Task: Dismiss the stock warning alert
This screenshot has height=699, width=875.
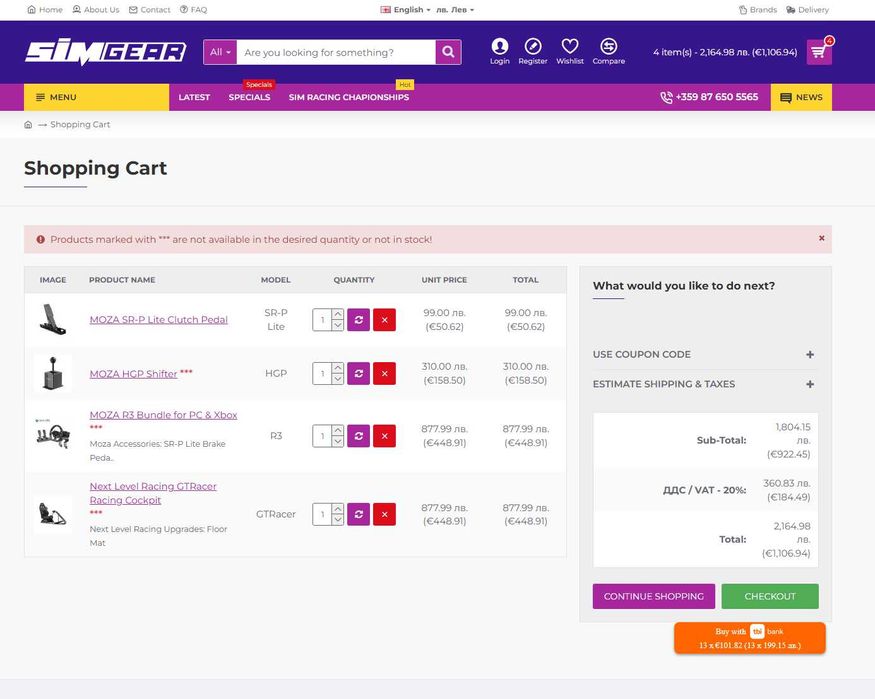Action: [821, 238]
